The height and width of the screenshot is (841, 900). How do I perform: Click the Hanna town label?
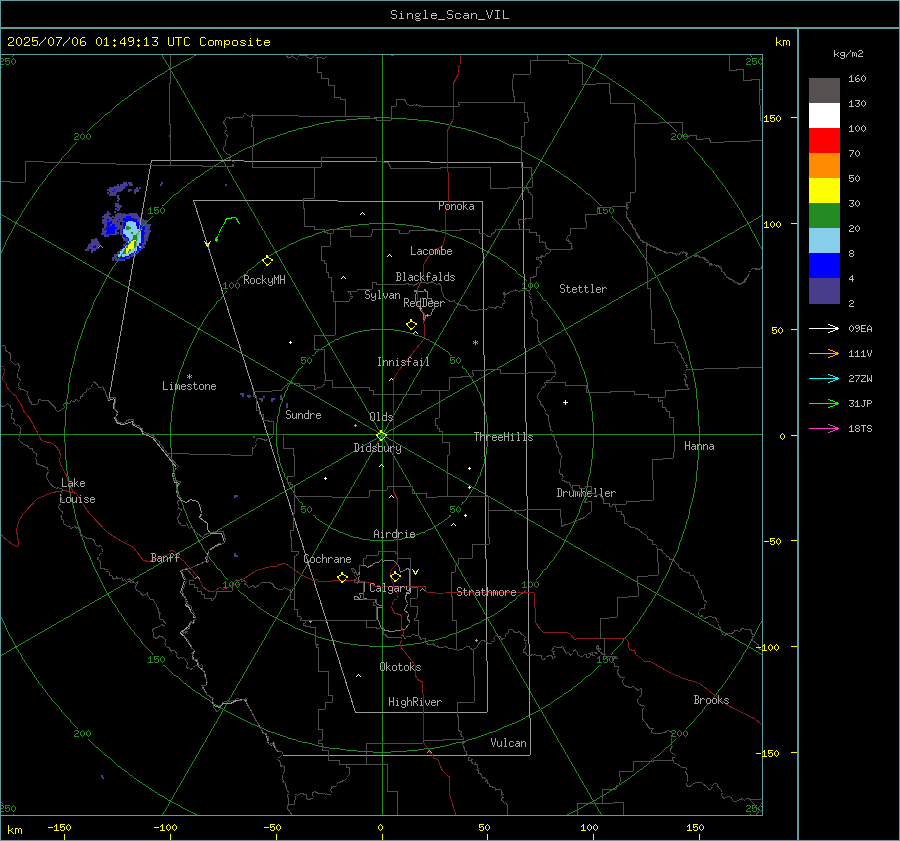click(699, 446)
